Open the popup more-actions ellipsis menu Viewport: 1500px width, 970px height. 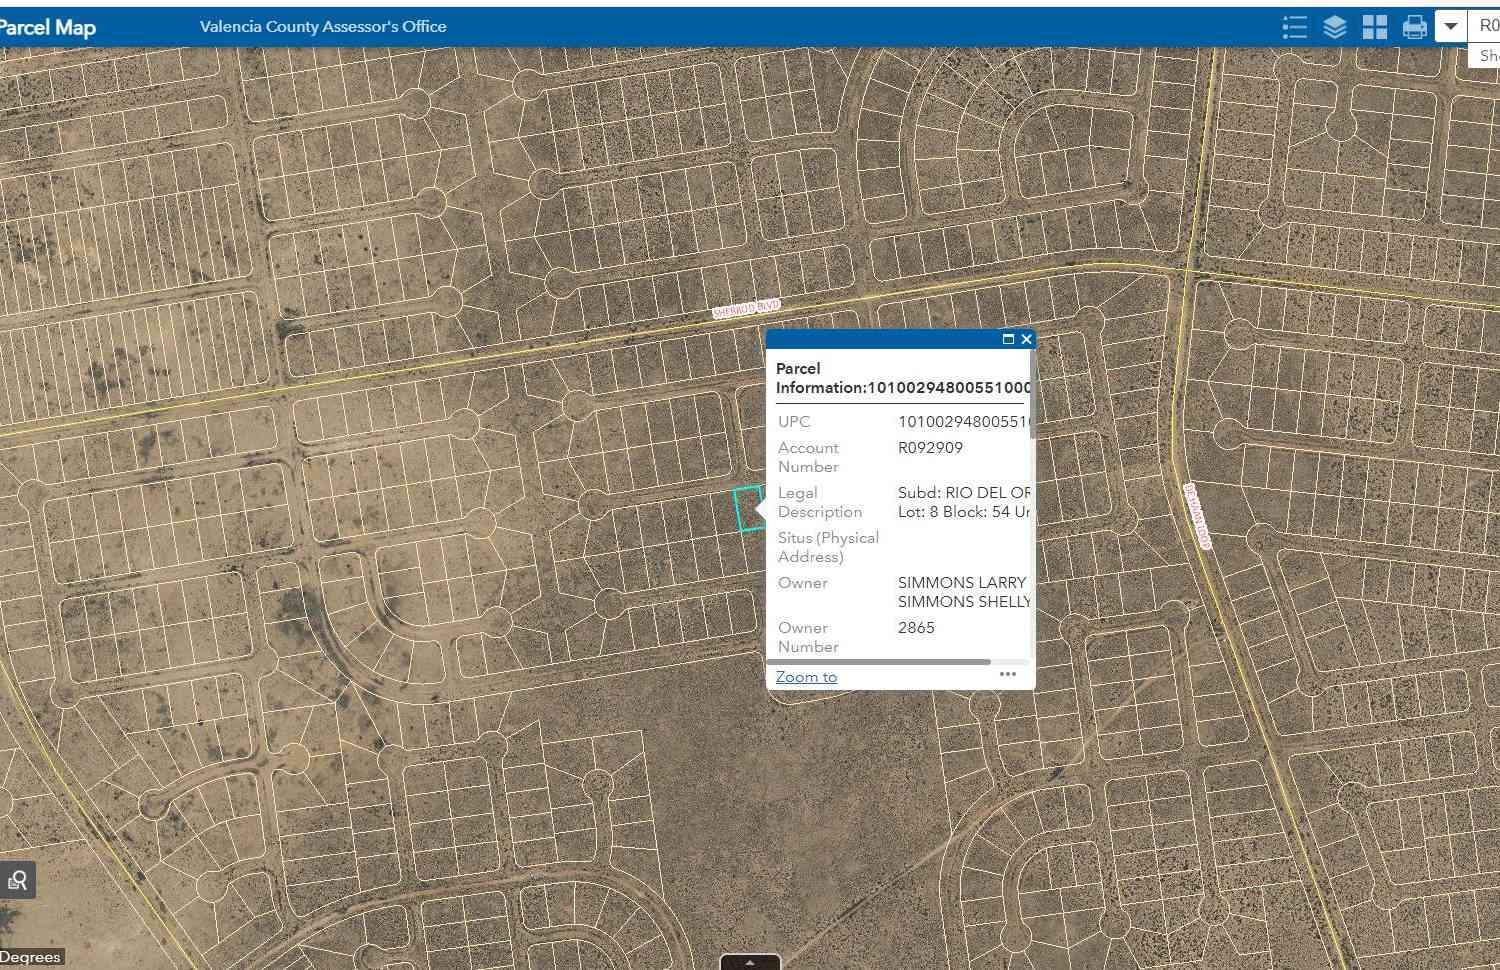[1008, 674]
